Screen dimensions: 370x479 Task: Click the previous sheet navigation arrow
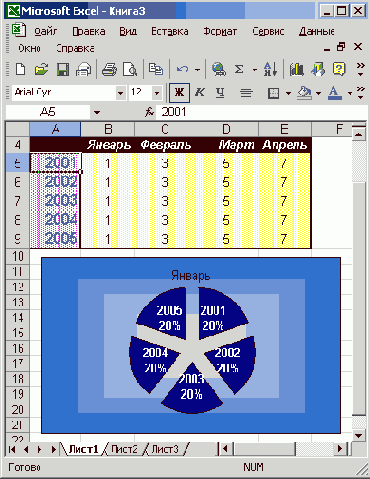(x=26, y=449)
